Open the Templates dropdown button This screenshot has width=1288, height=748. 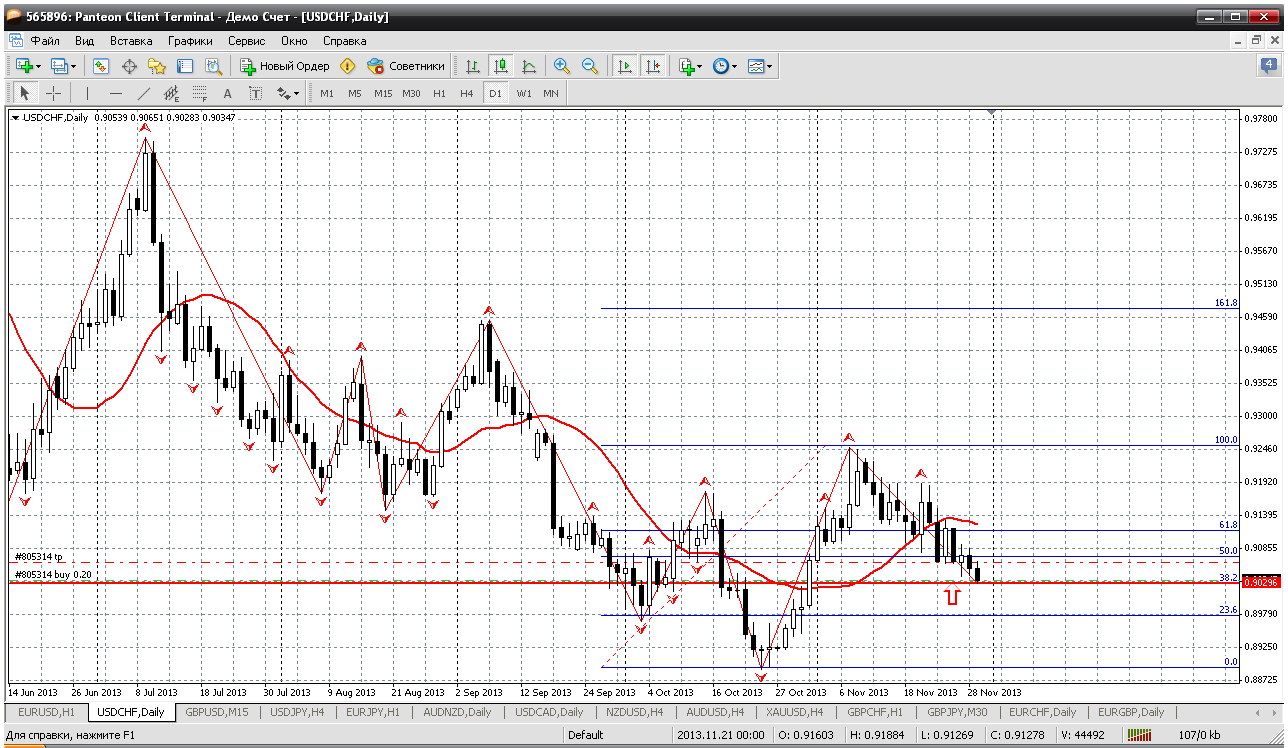click(760, 66)
